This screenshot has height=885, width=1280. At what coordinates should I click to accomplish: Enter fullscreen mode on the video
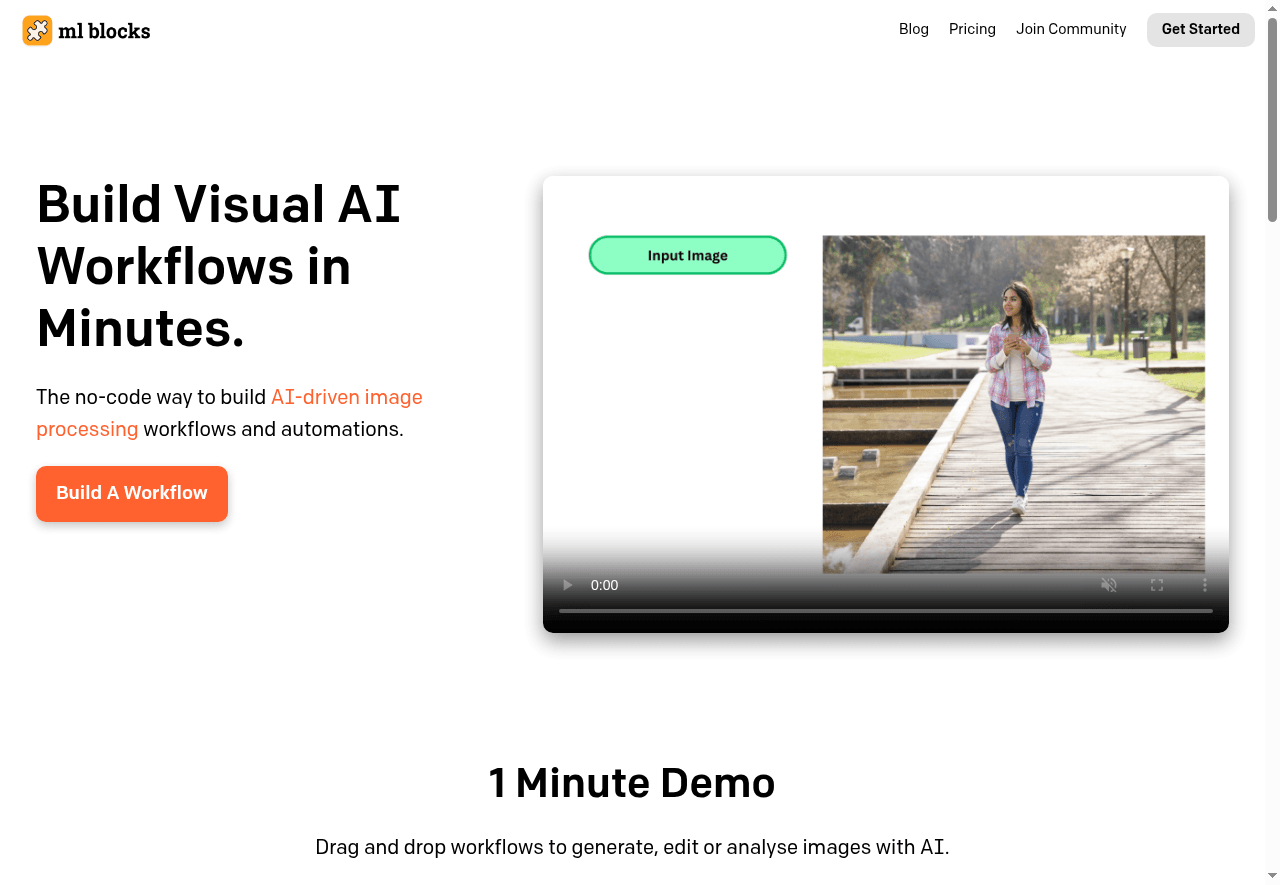point(1156,585)
